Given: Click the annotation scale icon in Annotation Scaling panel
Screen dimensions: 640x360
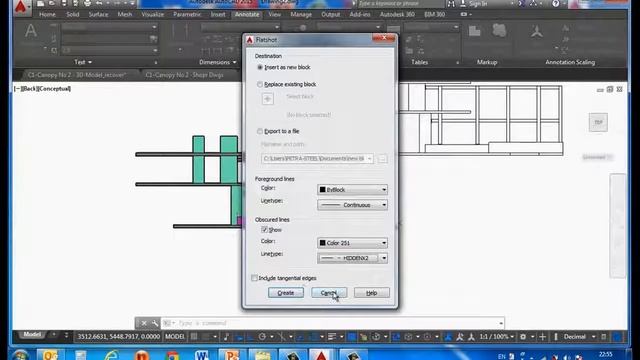Looking at the screenshot, I should click(x=537, y=32).
